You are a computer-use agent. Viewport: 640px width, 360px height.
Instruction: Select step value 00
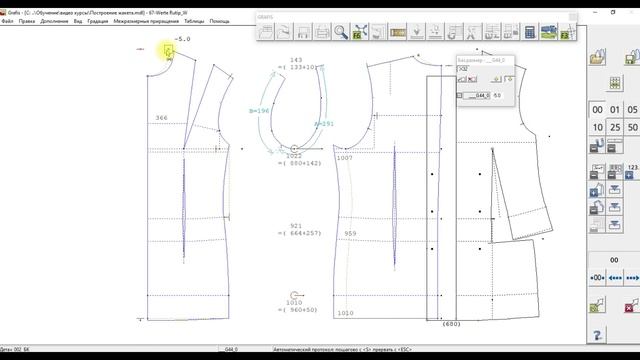597,110
